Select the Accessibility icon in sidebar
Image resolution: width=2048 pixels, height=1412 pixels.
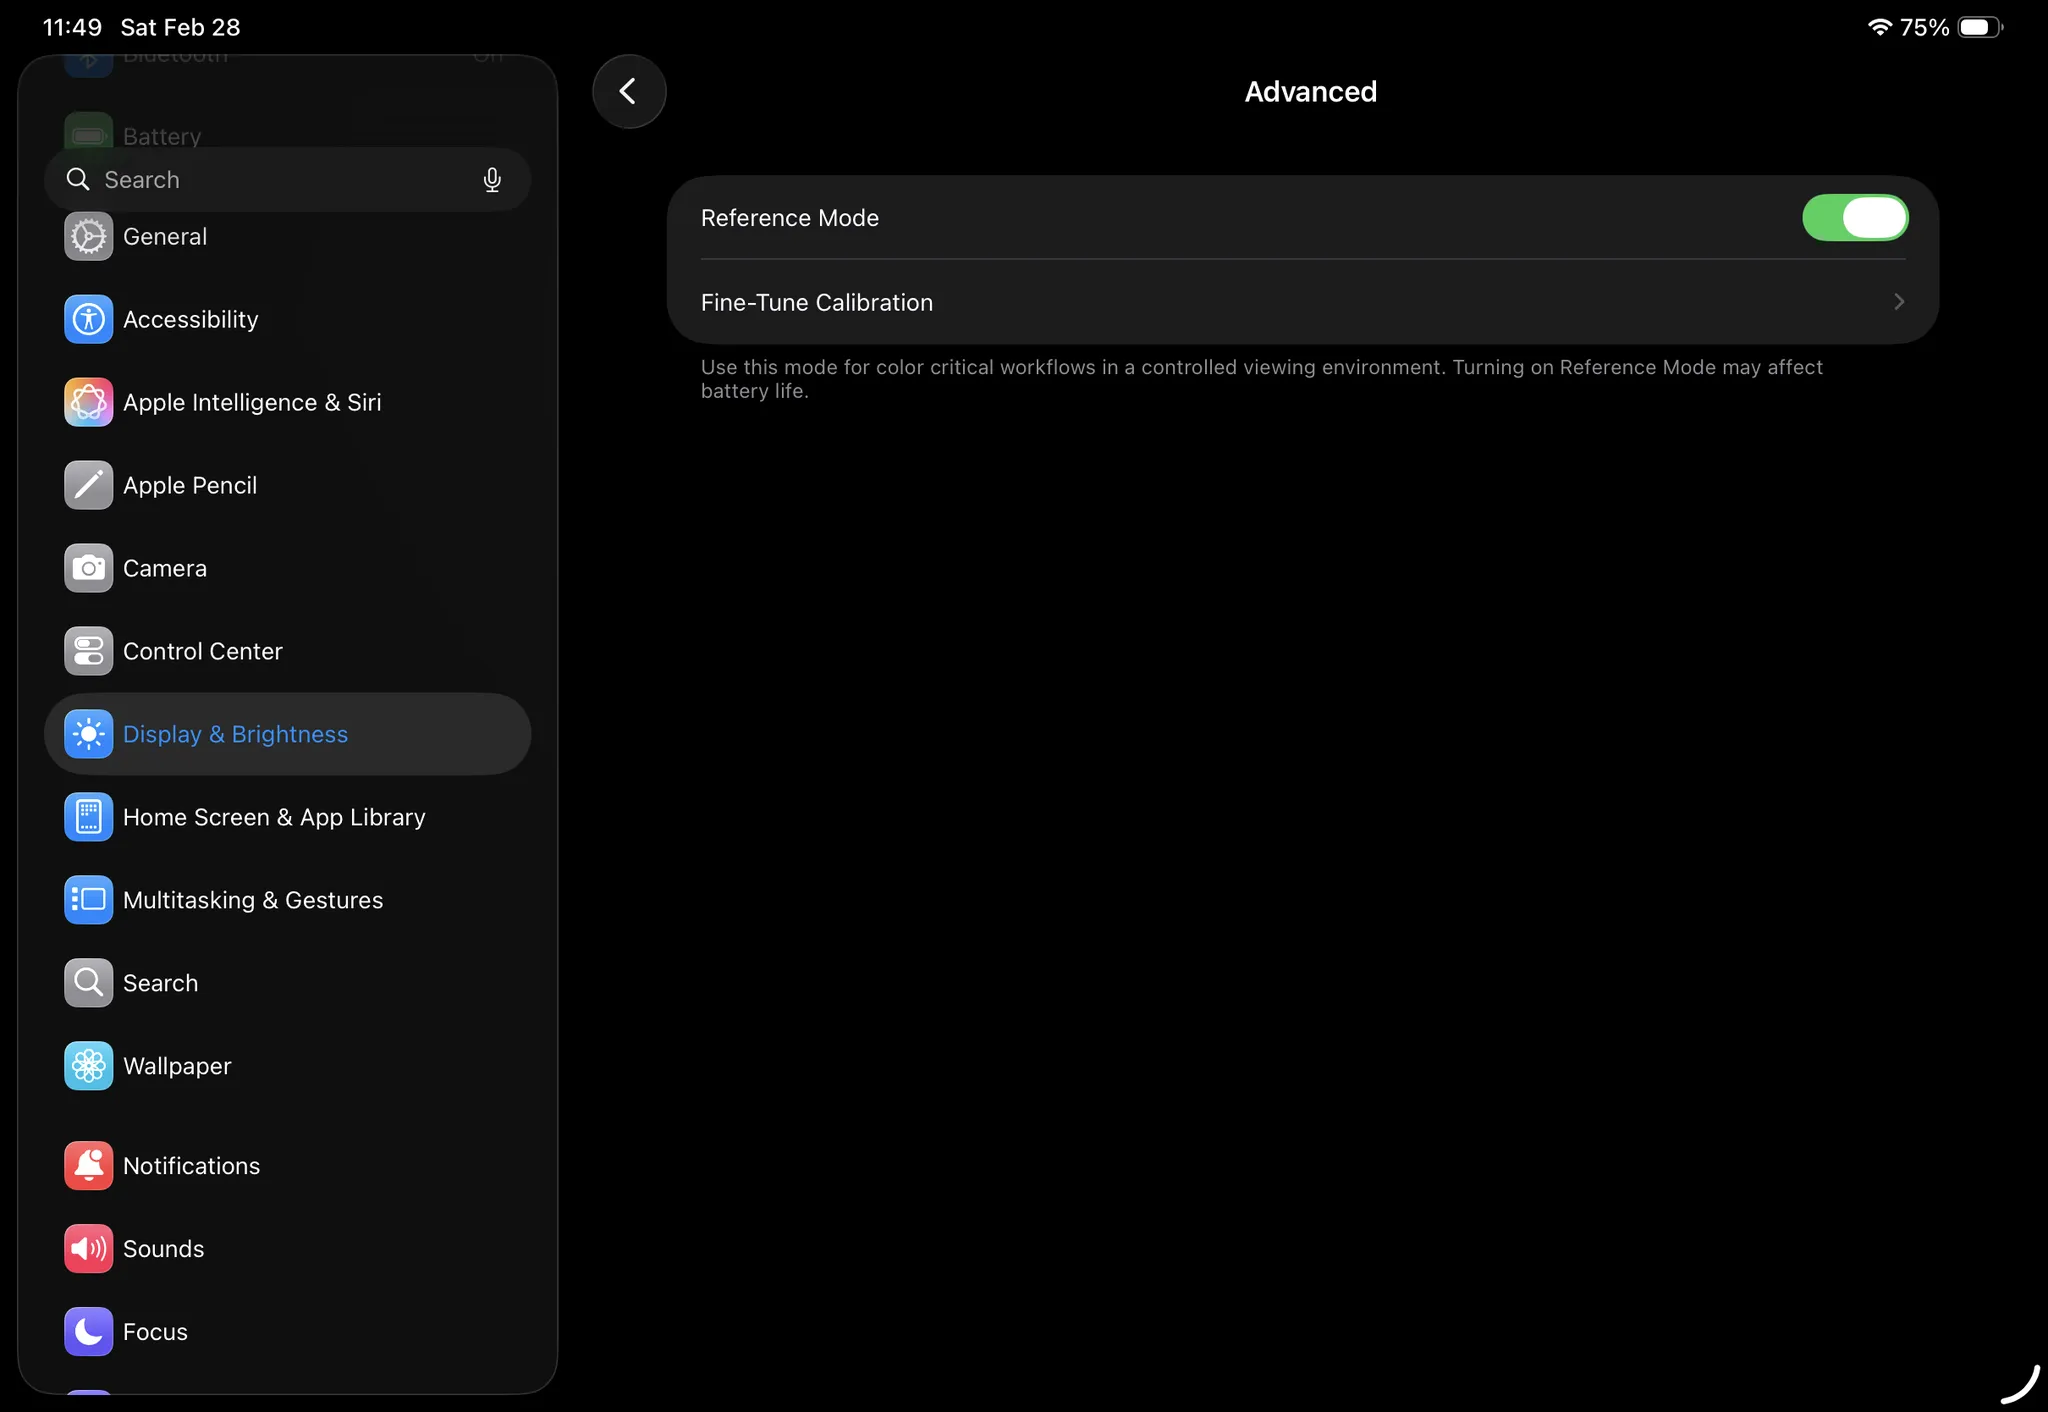coord(88,320)
